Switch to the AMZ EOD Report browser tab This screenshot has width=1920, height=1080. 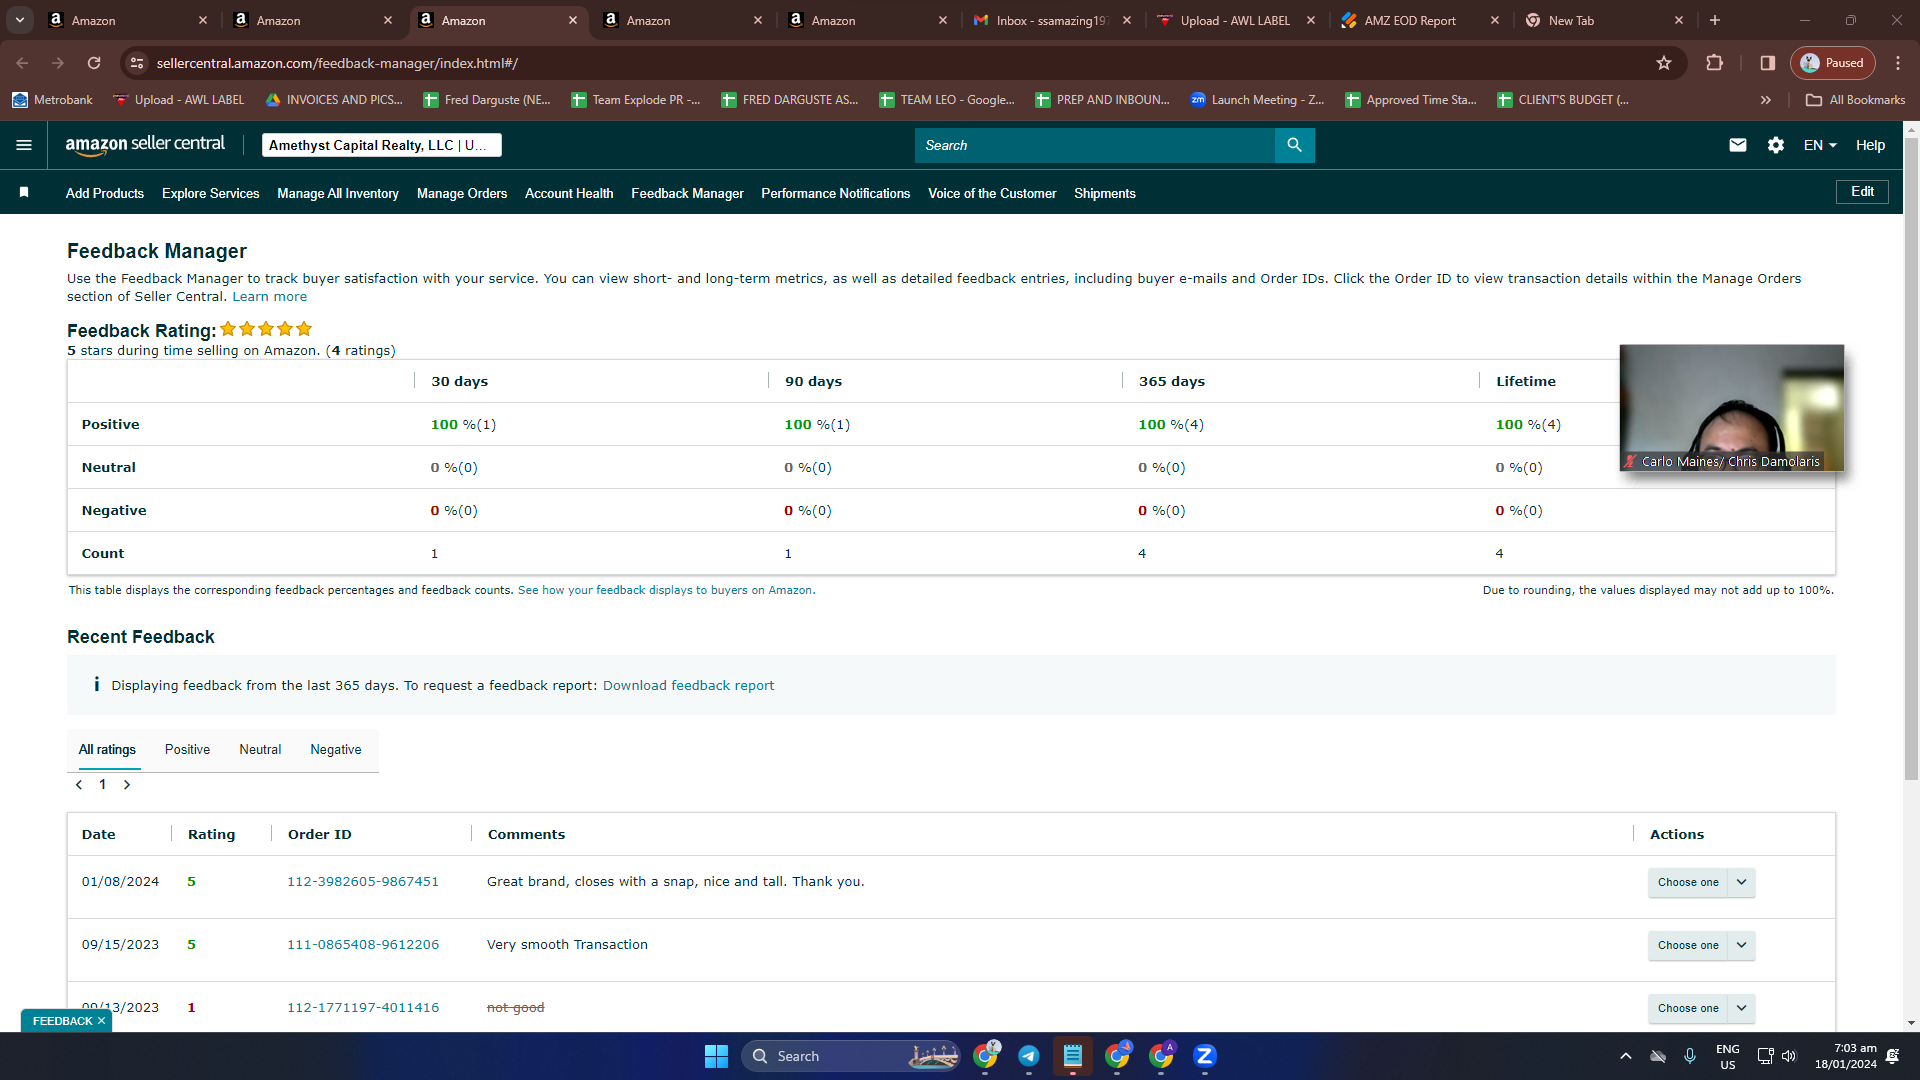pos(1420,20)
